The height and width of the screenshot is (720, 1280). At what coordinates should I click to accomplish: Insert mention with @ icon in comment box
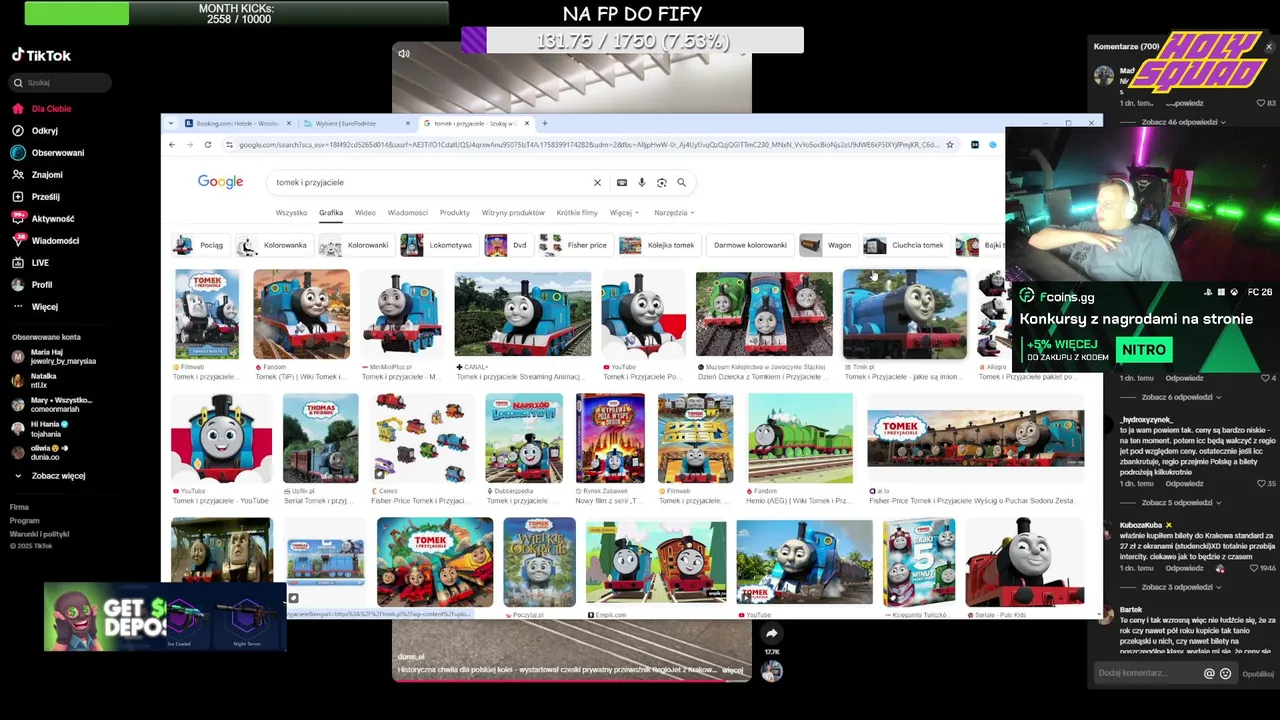pos(1209,674)
